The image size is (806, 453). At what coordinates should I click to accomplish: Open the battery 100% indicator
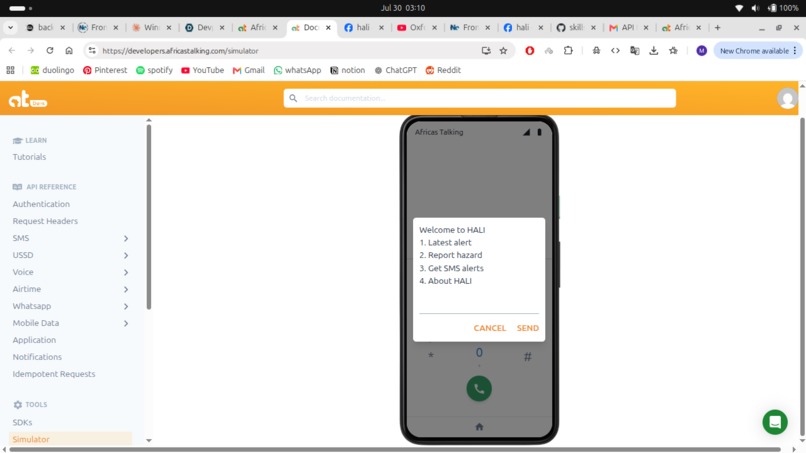(x=783, y=8)
